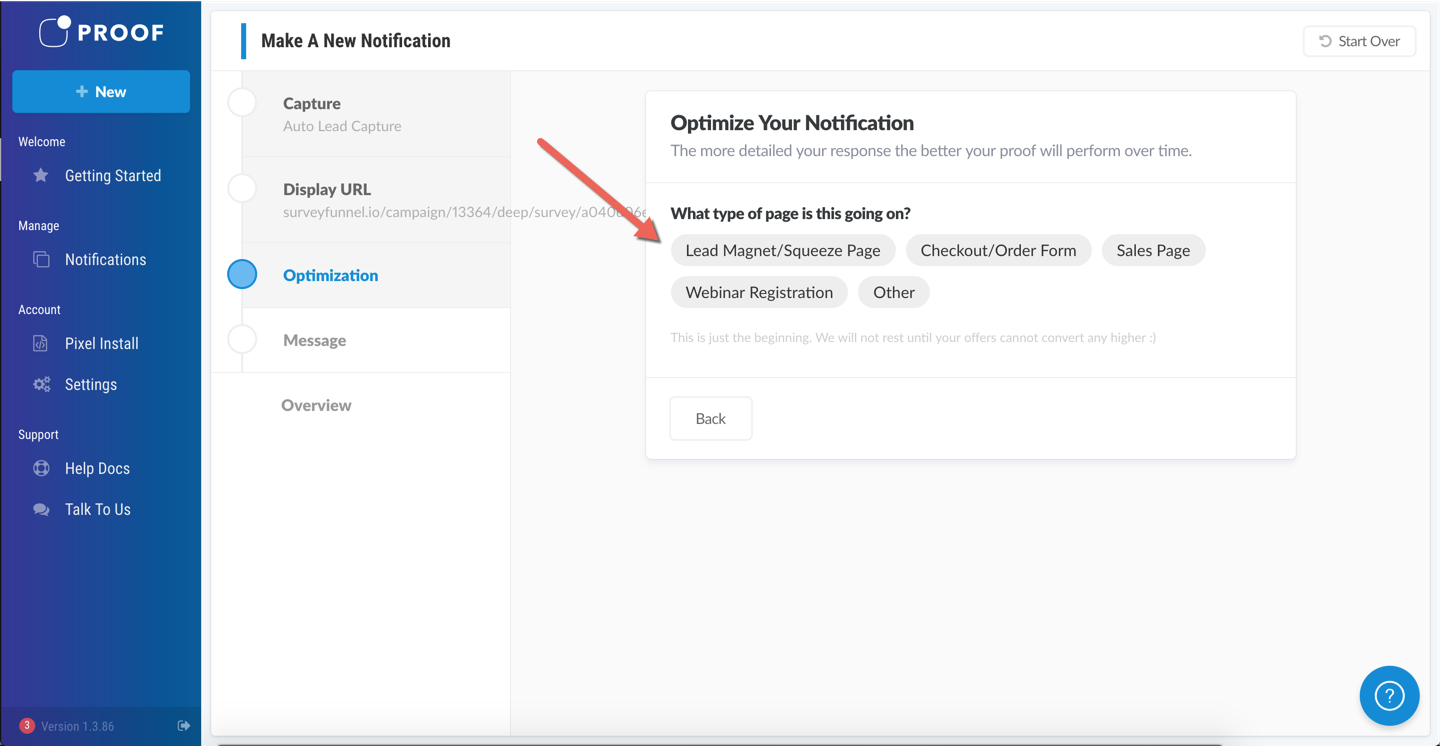Create a new notification with New button

pyautogui.click(x=101, y=92)
